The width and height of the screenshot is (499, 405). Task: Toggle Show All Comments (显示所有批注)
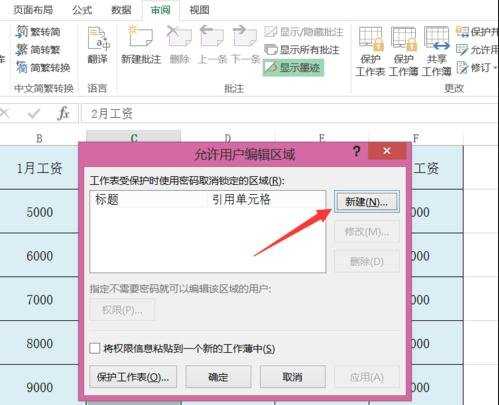pos(302,50)
